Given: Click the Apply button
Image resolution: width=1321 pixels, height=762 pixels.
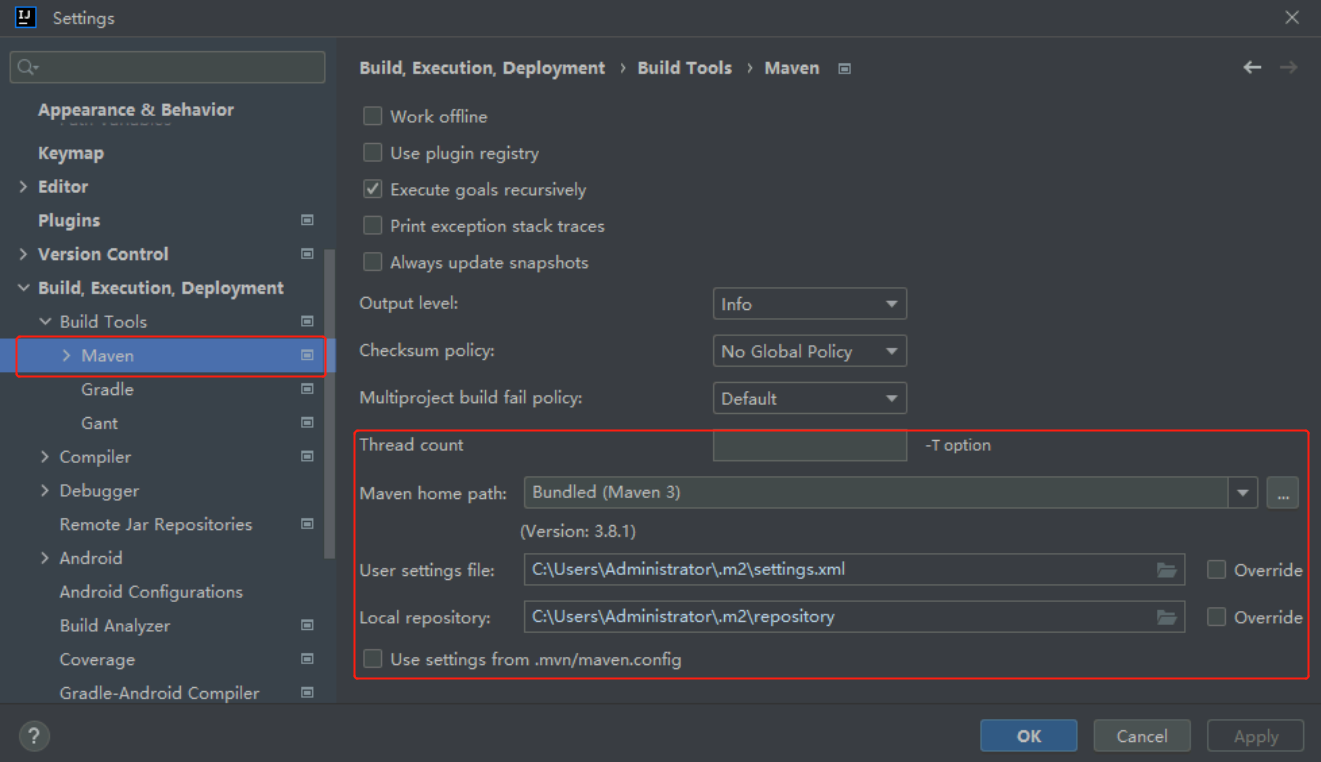Looking at the screenshot, I should click(1256, 736).
